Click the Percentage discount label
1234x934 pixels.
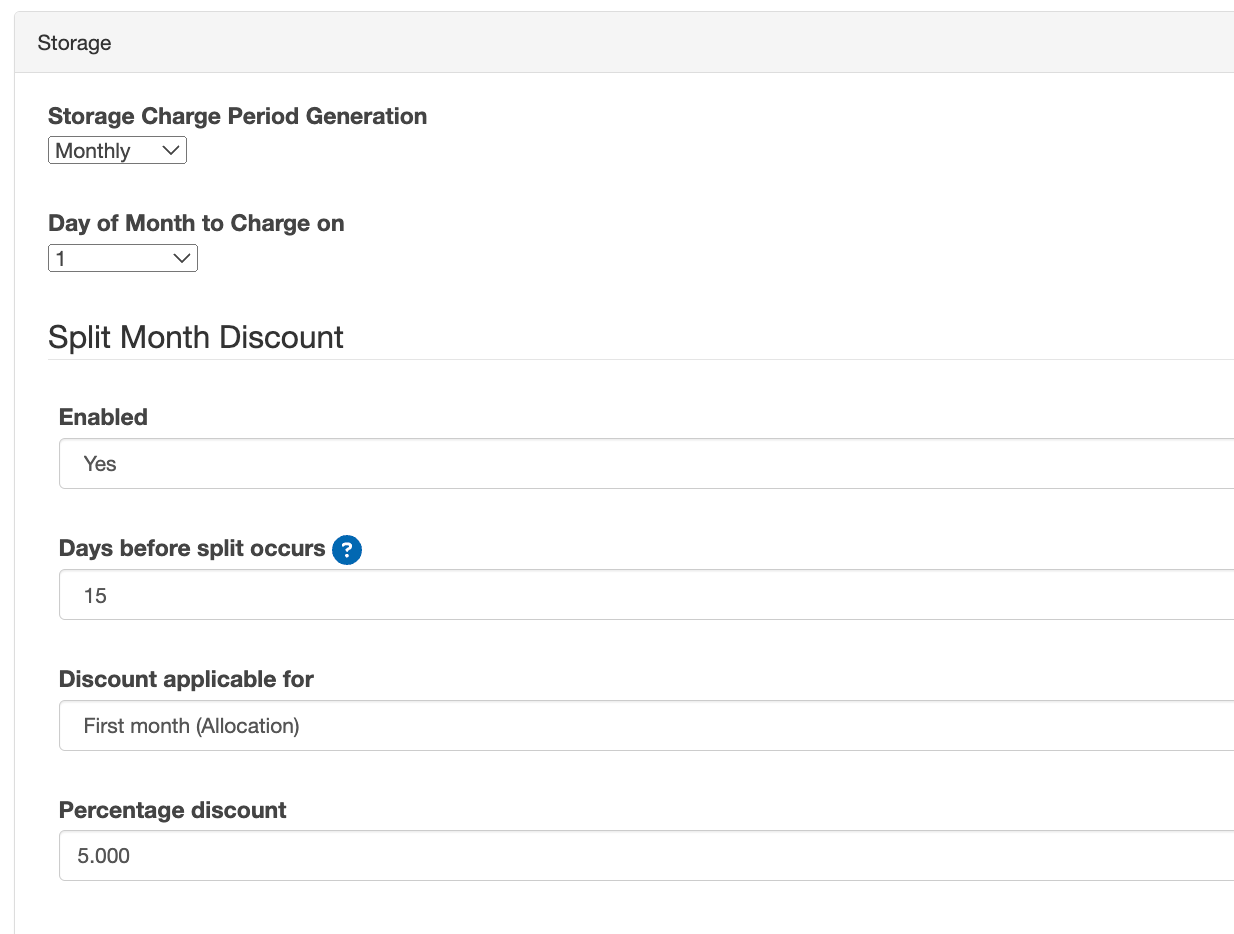[172, 811]
